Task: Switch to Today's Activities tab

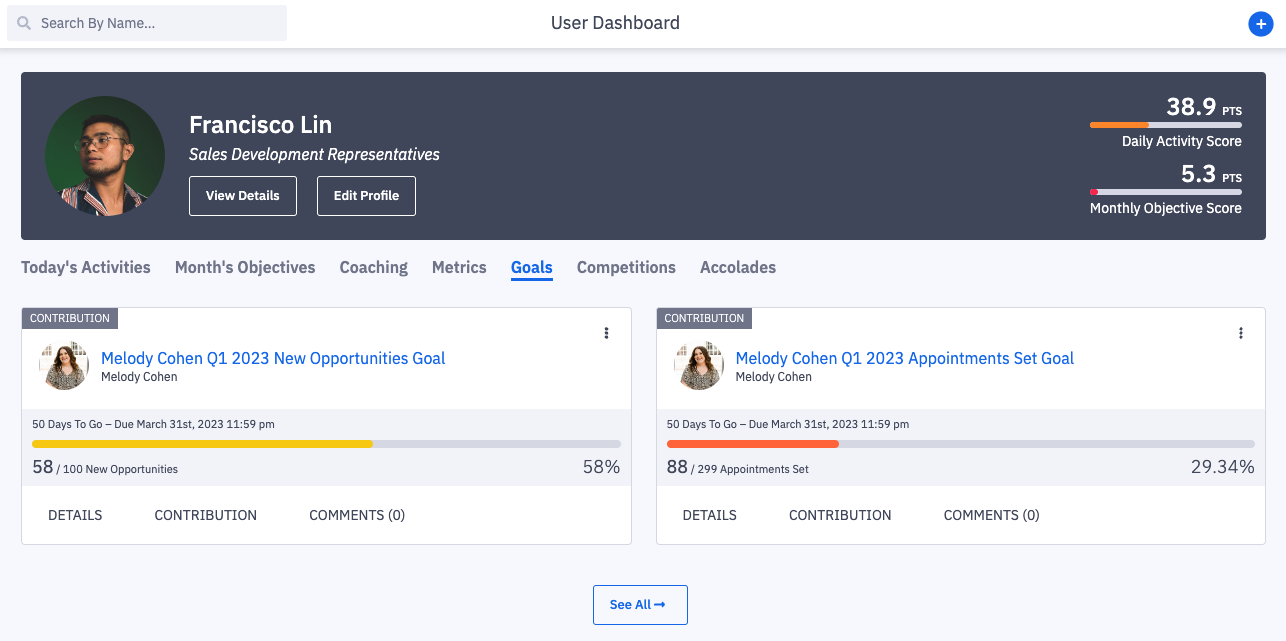Action: pyautogui.click(x=86, y=267)
